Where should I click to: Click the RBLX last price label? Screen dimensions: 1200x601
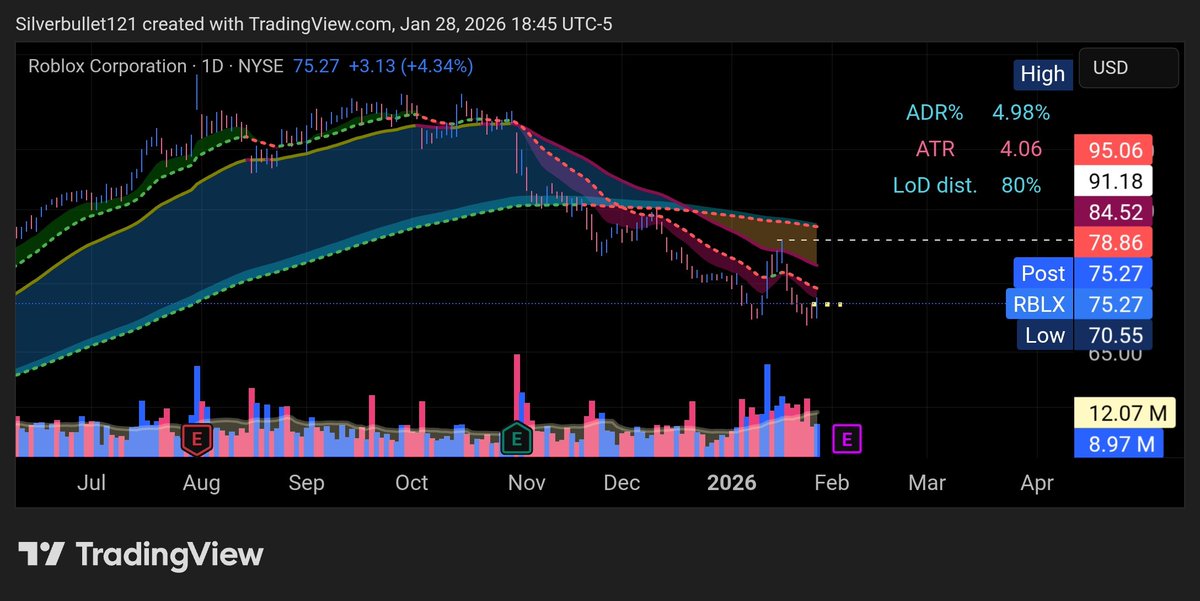(x=1081, y=304)
